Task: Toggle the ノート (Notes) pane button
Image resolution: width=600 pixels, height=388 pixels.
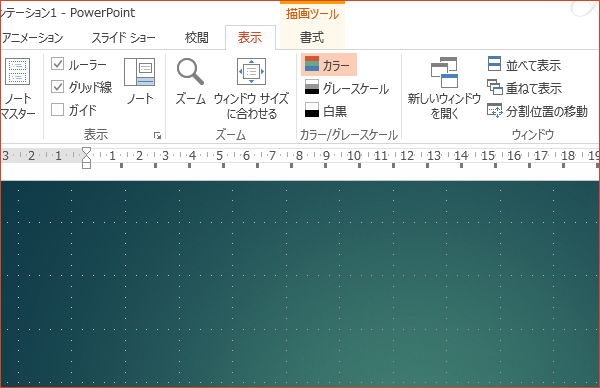Action: (140, 82)
